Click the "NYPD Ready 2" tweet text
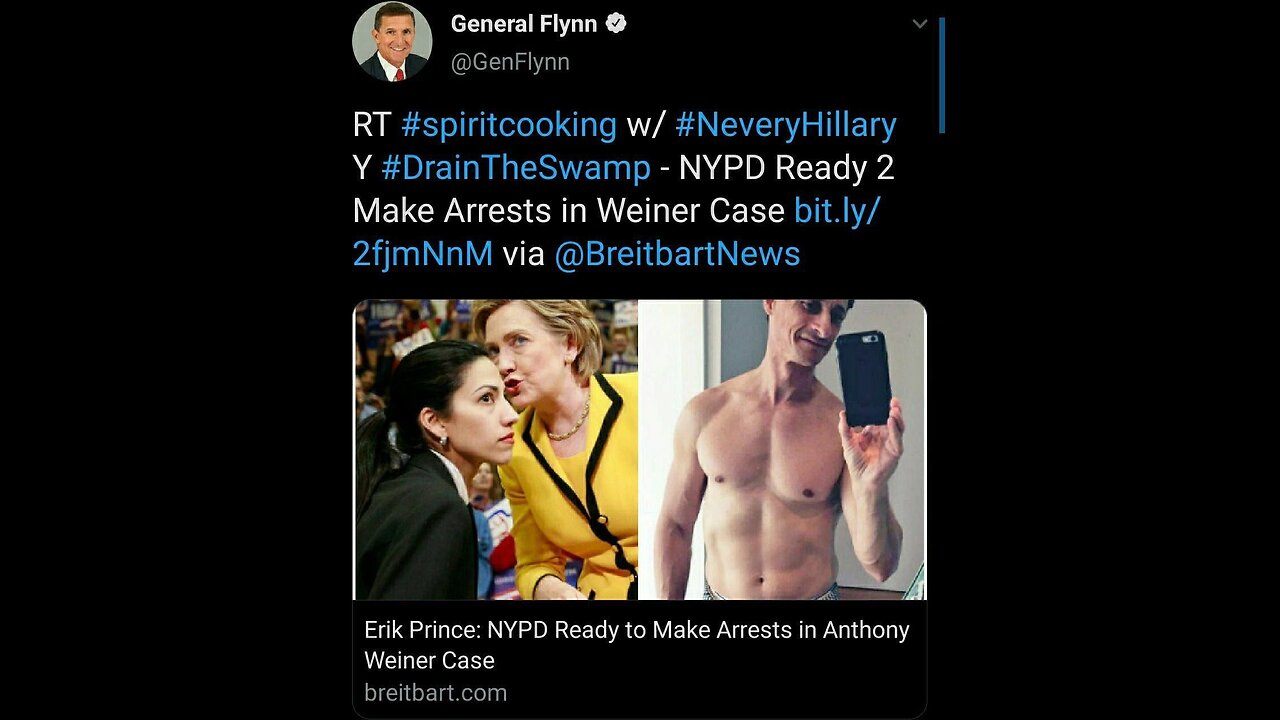Screen dimensions: 1280x720 pos(786,168)
